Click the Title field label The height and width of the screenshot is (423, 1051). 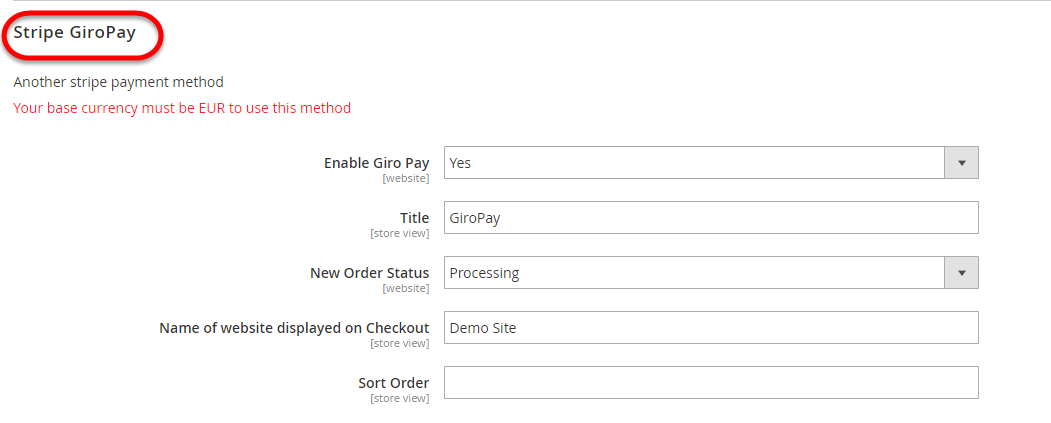coord(414,218)
